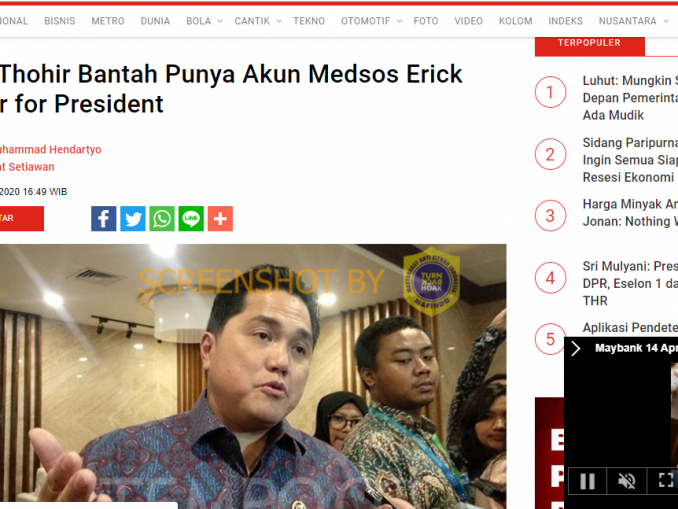
Task: Share article via LINE icon
Action: click(191, 219)
